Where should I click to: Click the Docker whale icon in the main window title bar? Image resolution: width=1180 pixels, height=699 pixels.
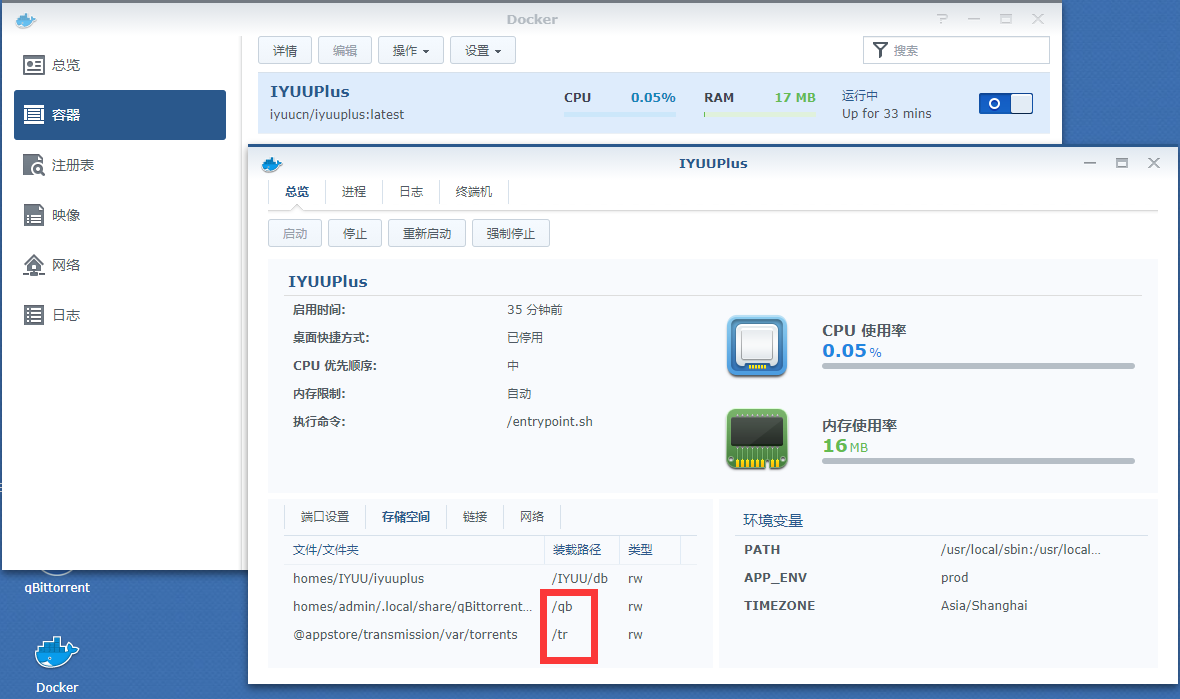(x=26, y=20)
